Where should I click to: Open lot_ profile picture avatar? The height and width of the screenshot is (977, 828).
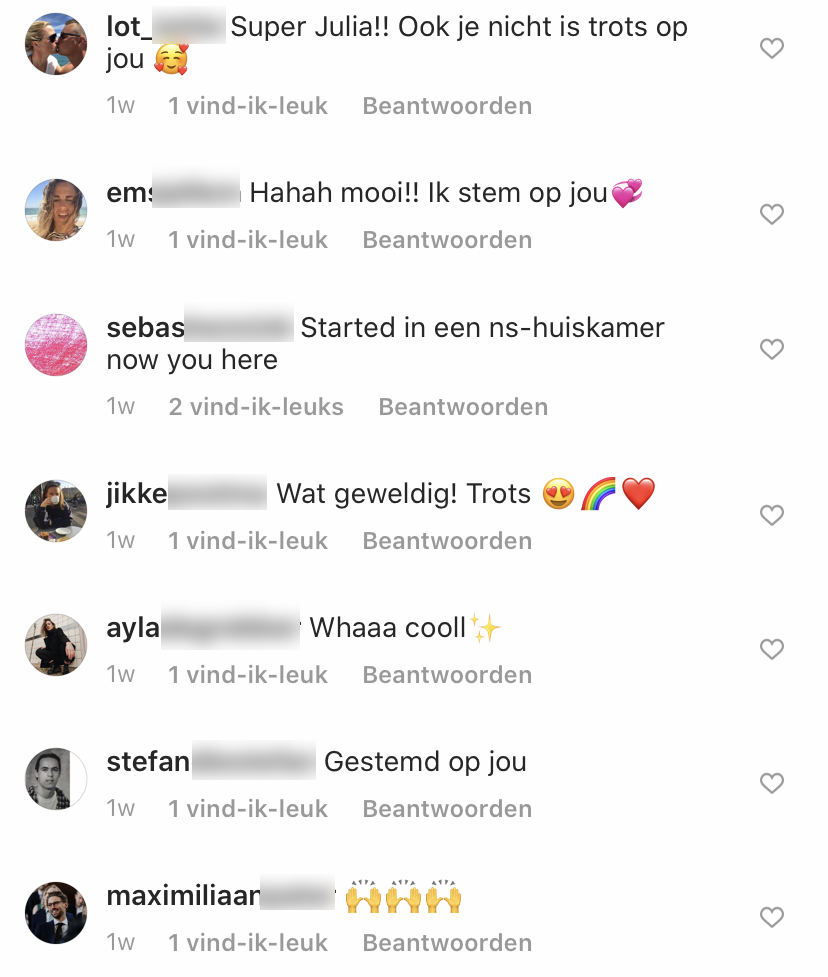coord(56,44)
